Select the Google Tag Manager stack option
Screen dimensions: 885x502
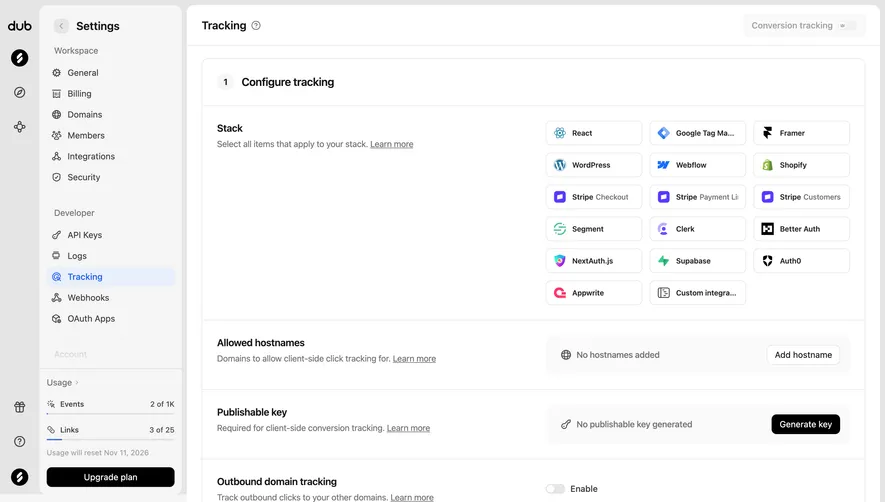click(698, 133)
